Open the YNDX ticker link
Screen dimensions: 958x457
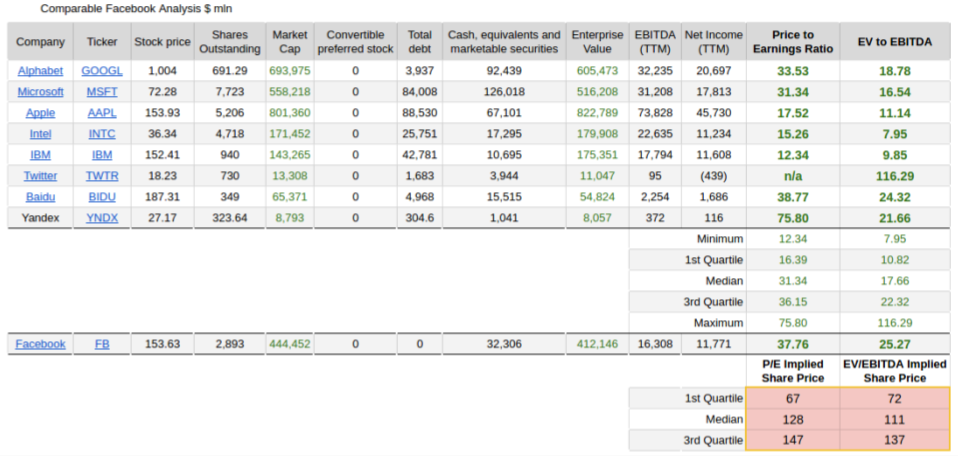coord(102,218)
